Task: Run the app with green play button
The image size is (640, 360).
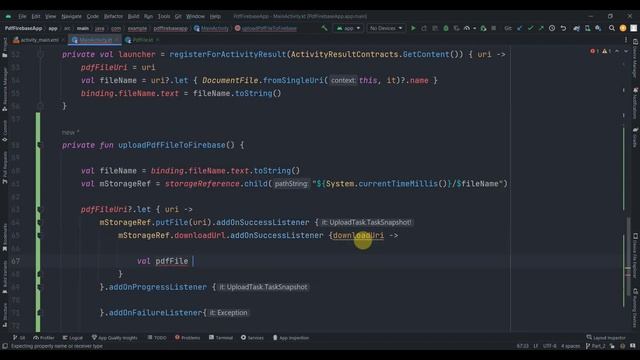Action: tap(413, 28)
